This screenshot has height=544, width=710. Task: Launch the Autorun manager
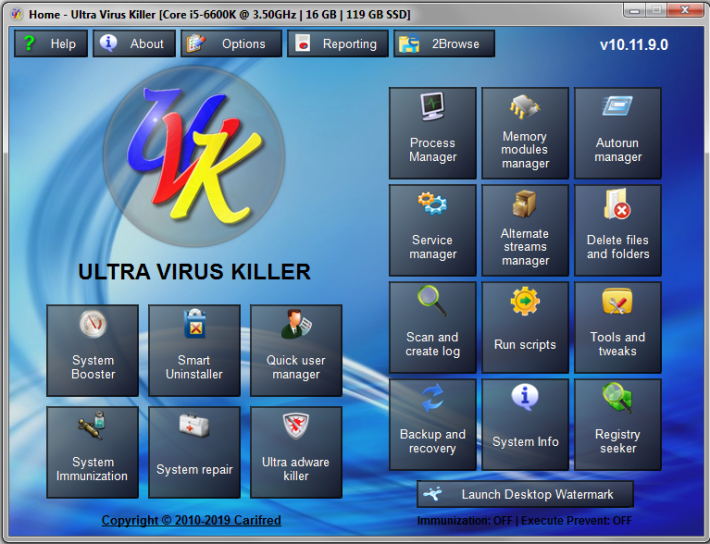(618, 133)
